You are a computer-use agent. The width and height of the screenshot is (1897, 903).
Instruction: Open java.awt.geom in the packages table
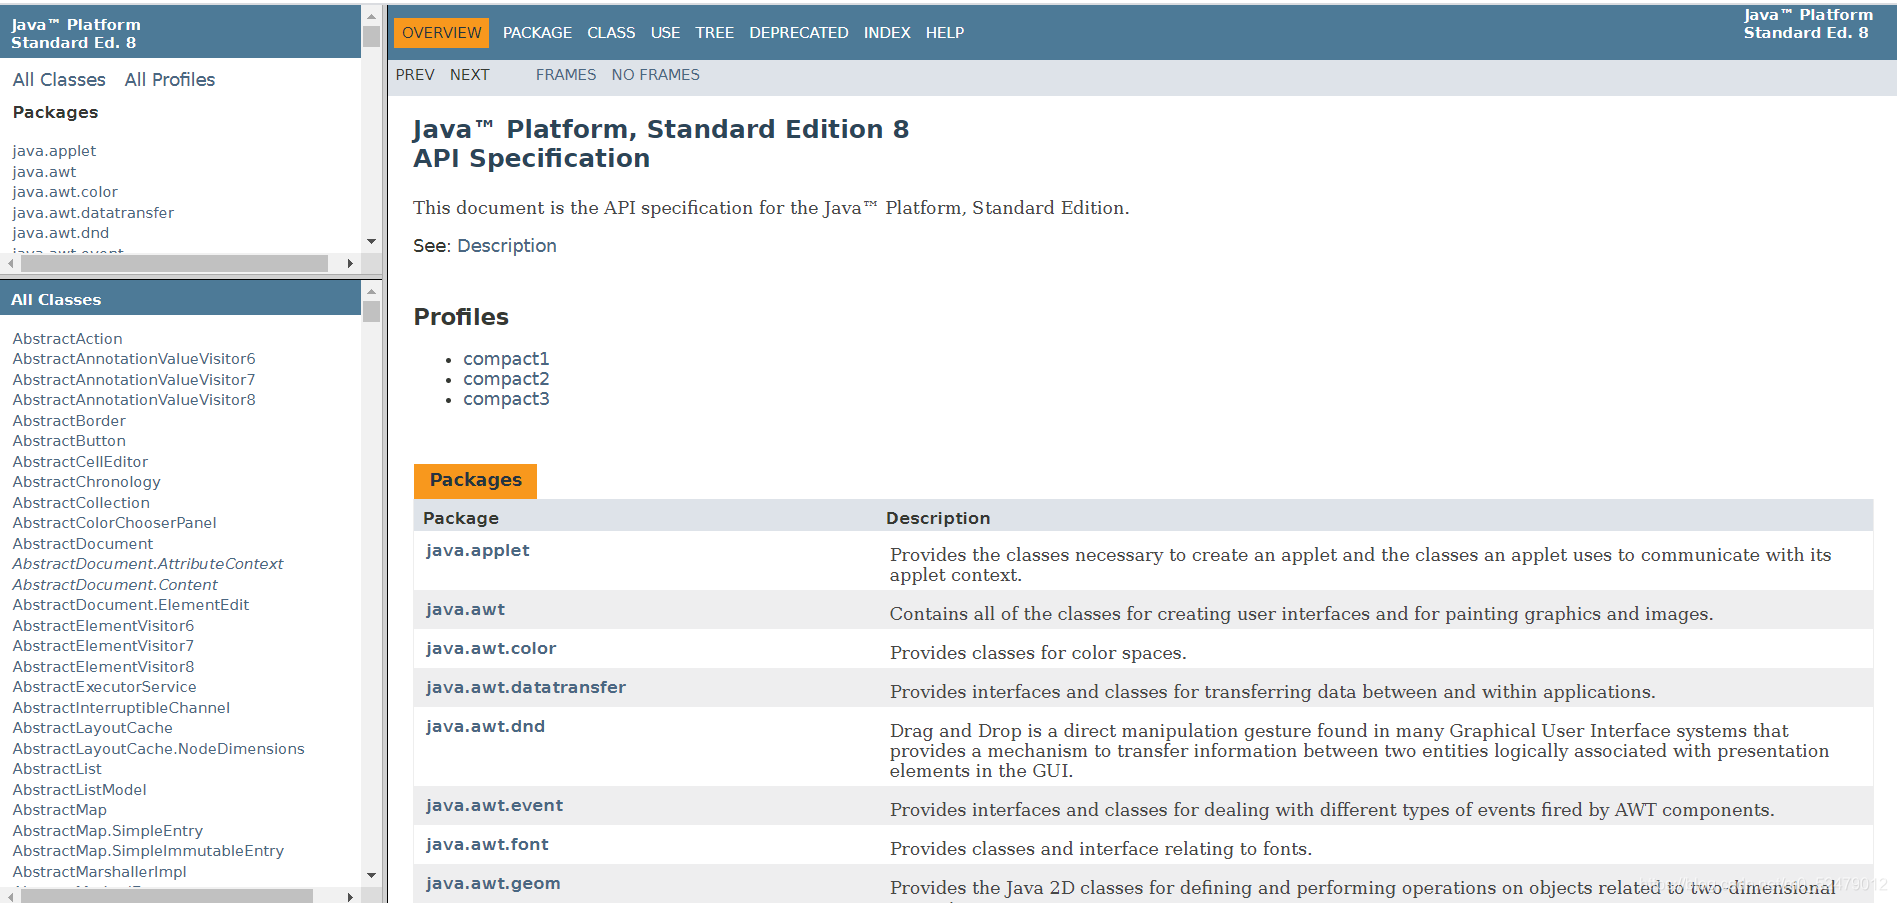click(493, 883)
